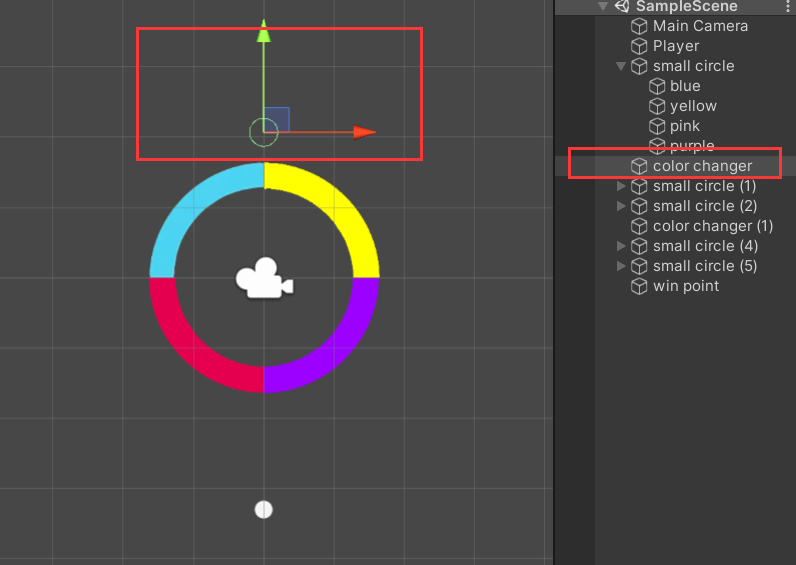Select the blue child object
Image resolution: width=796 pixels, height=565 pixels.
coord(685,86)
